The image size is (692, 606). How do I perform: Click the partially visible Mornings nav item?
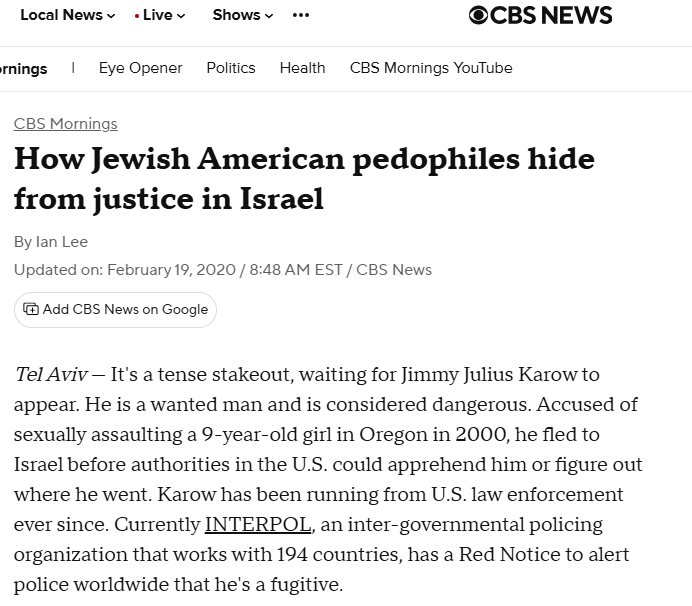[x=24, y=69]
